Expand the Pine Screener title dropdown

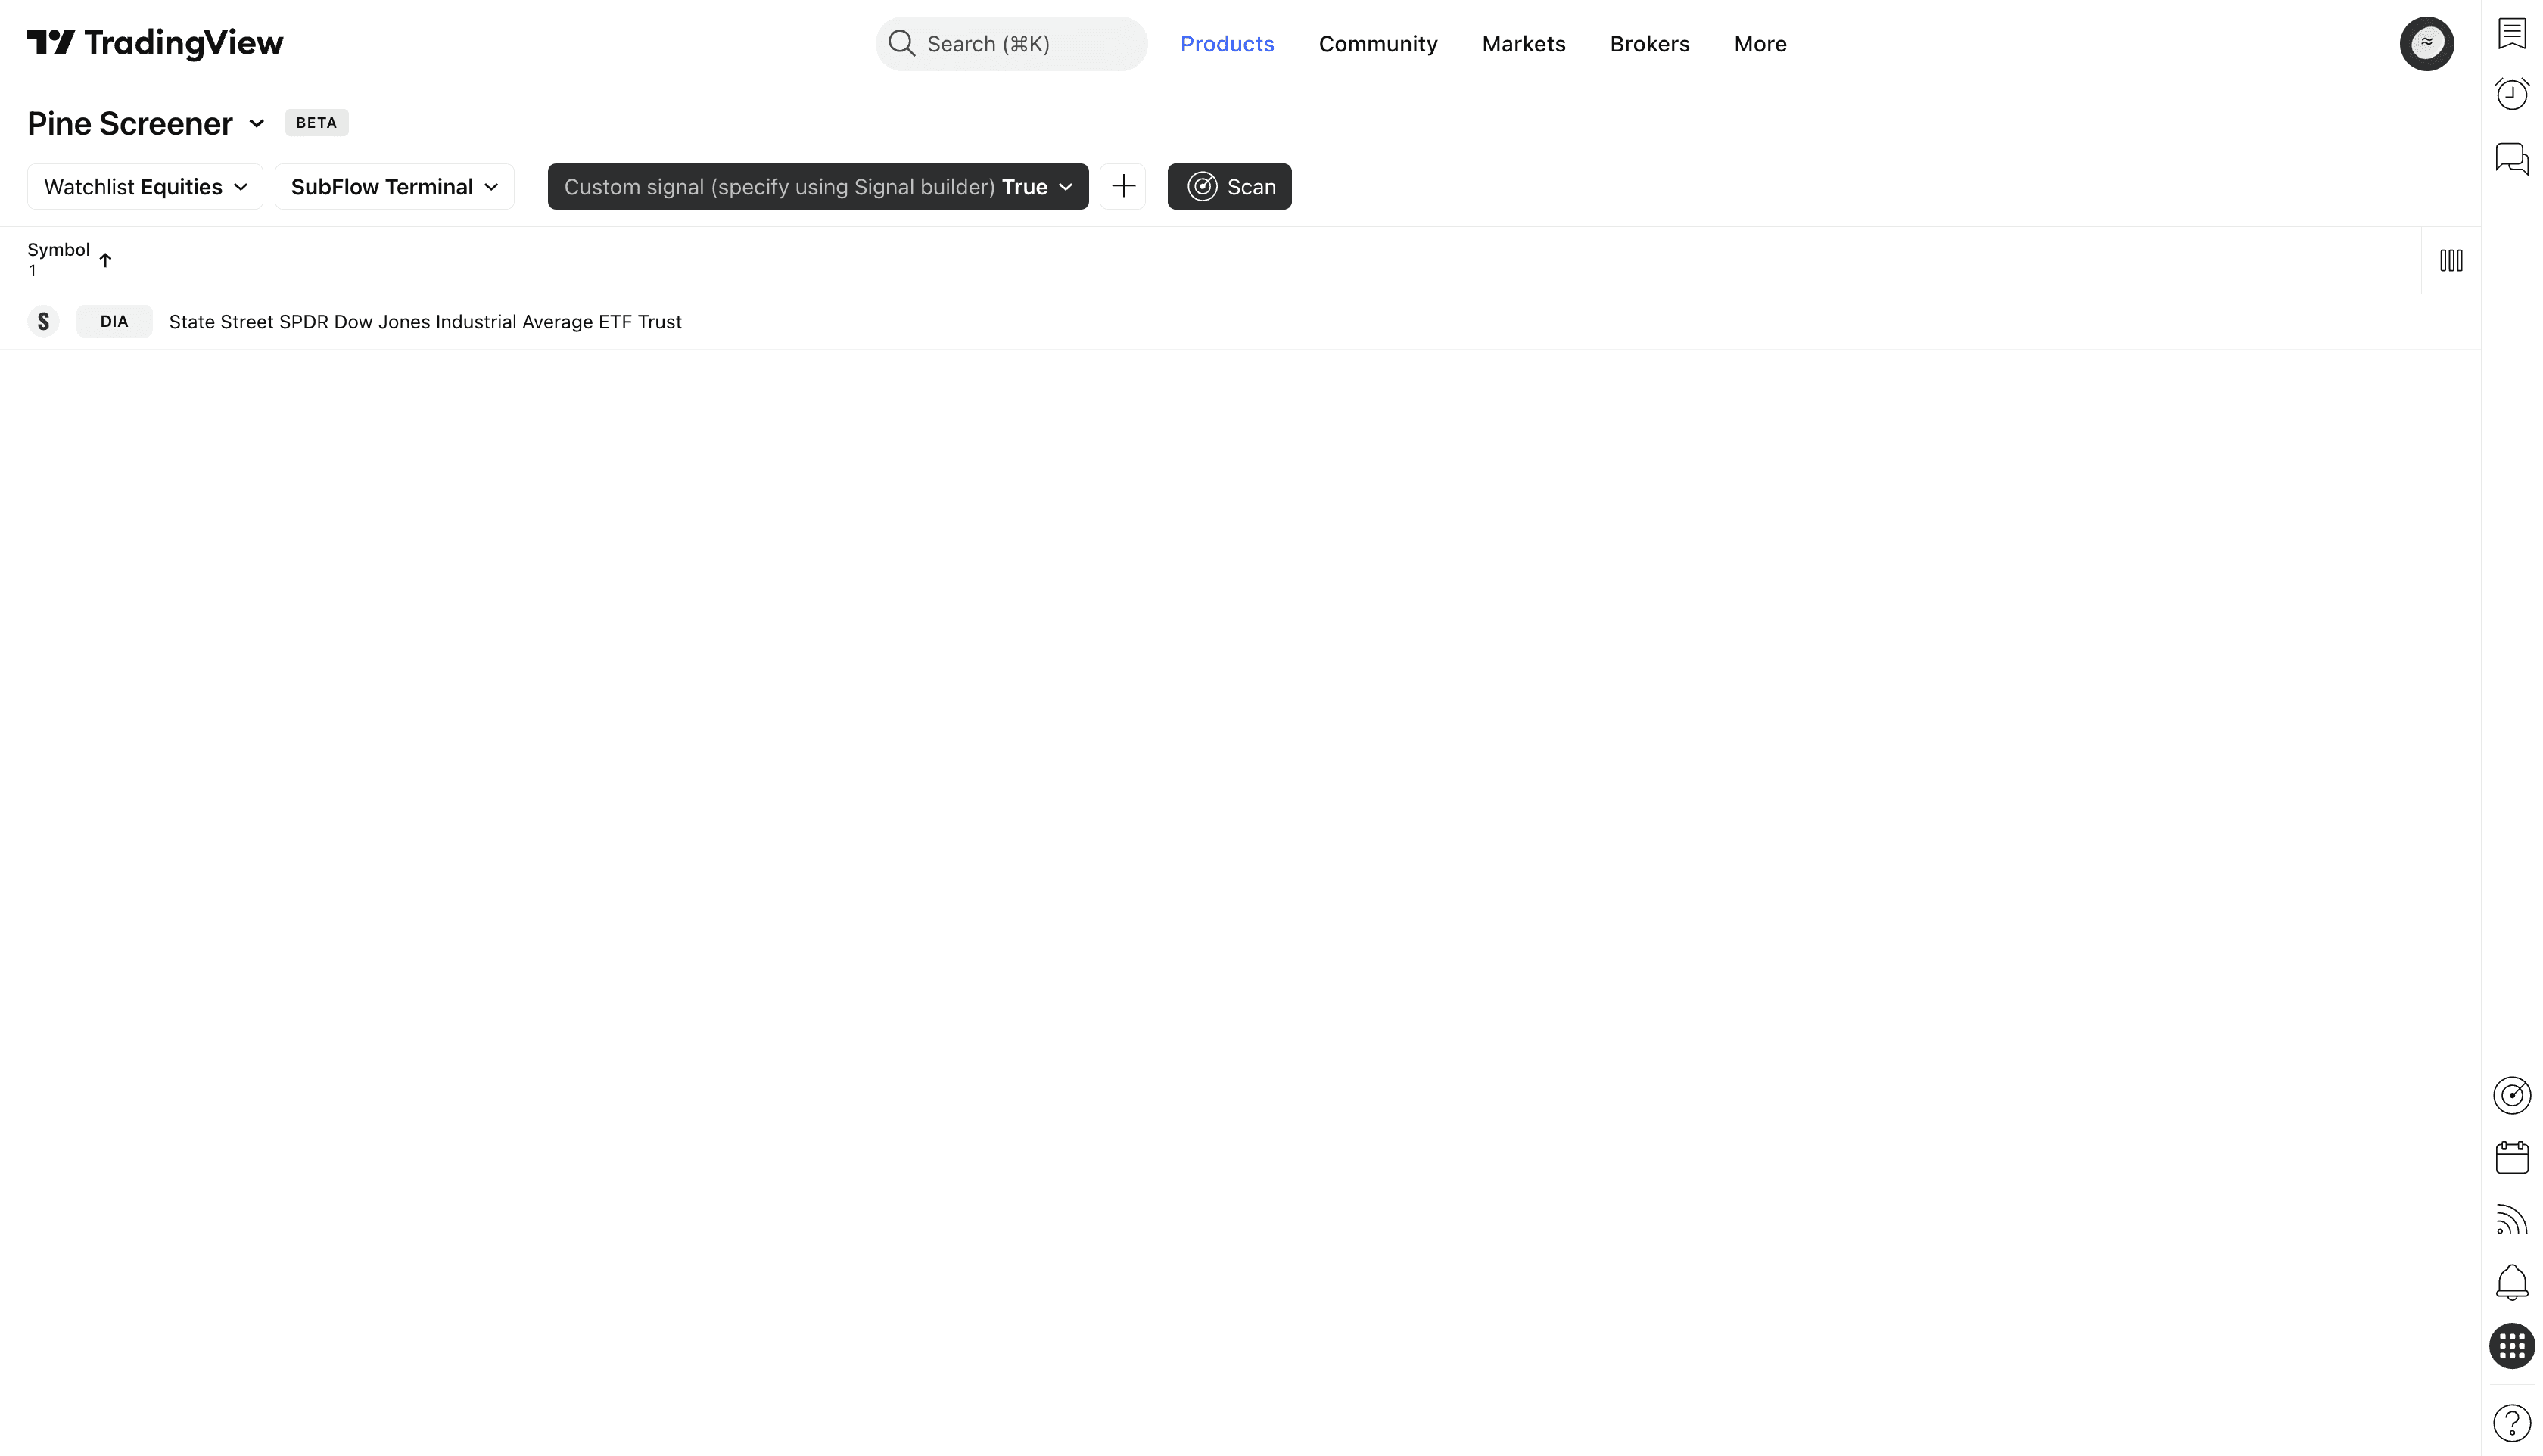click(x=256, y=123)
